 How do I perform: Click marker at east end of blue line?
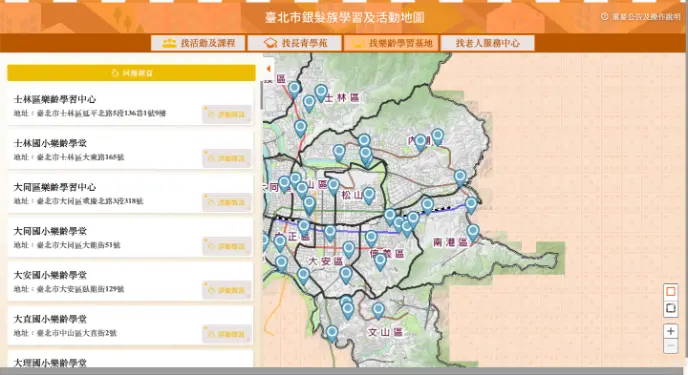[471, 205]
